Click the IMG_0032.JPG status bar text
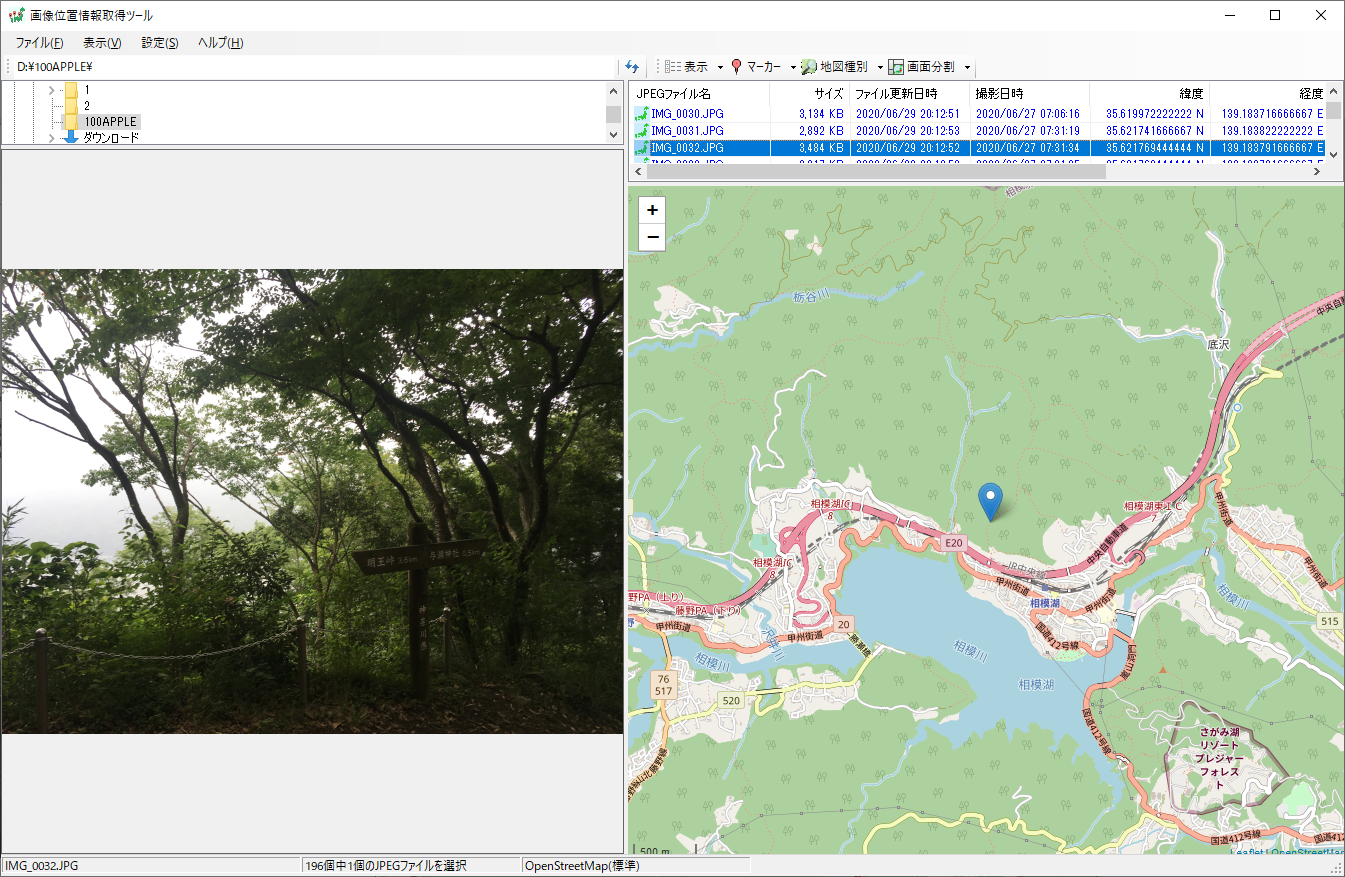 coord(42,866)
